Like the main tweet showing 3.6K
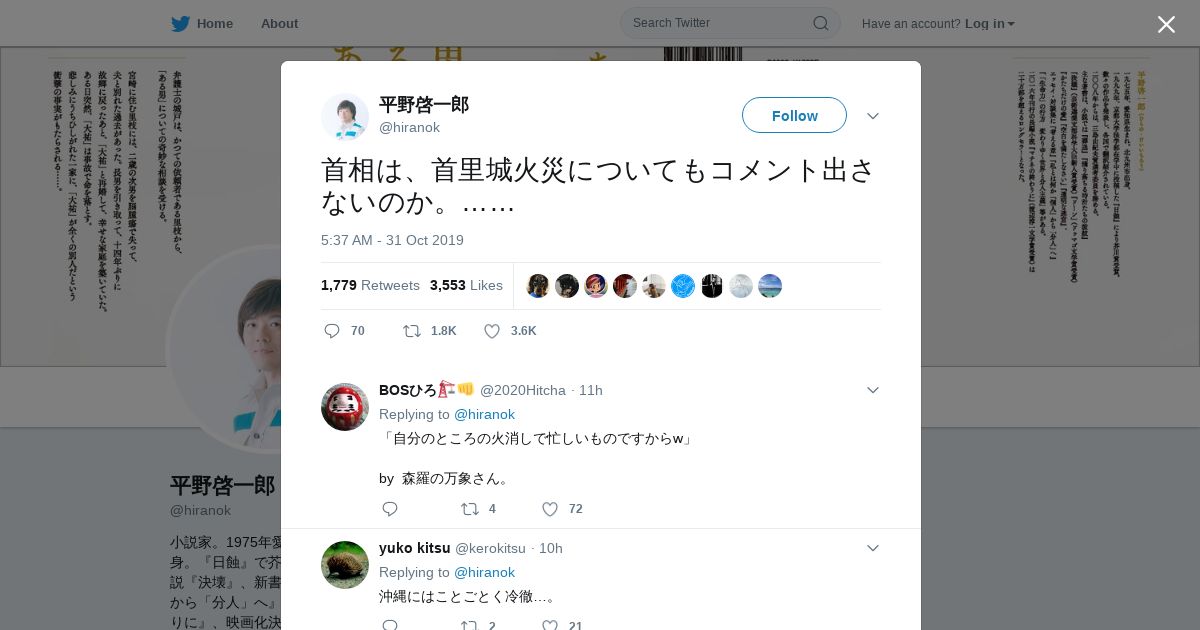This screenshot has width=1200, height=630. 492,331
